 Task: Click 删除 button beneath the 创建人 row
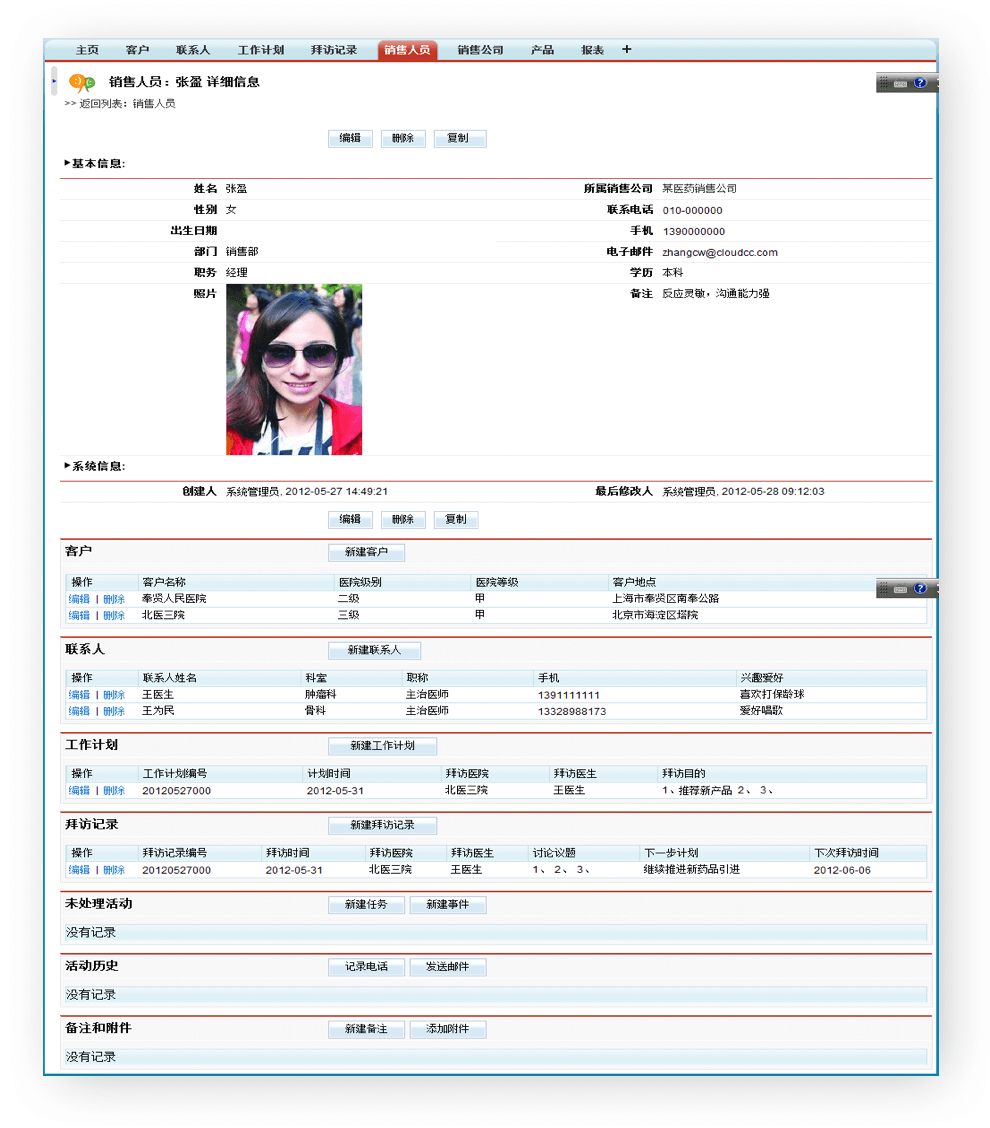403,519
